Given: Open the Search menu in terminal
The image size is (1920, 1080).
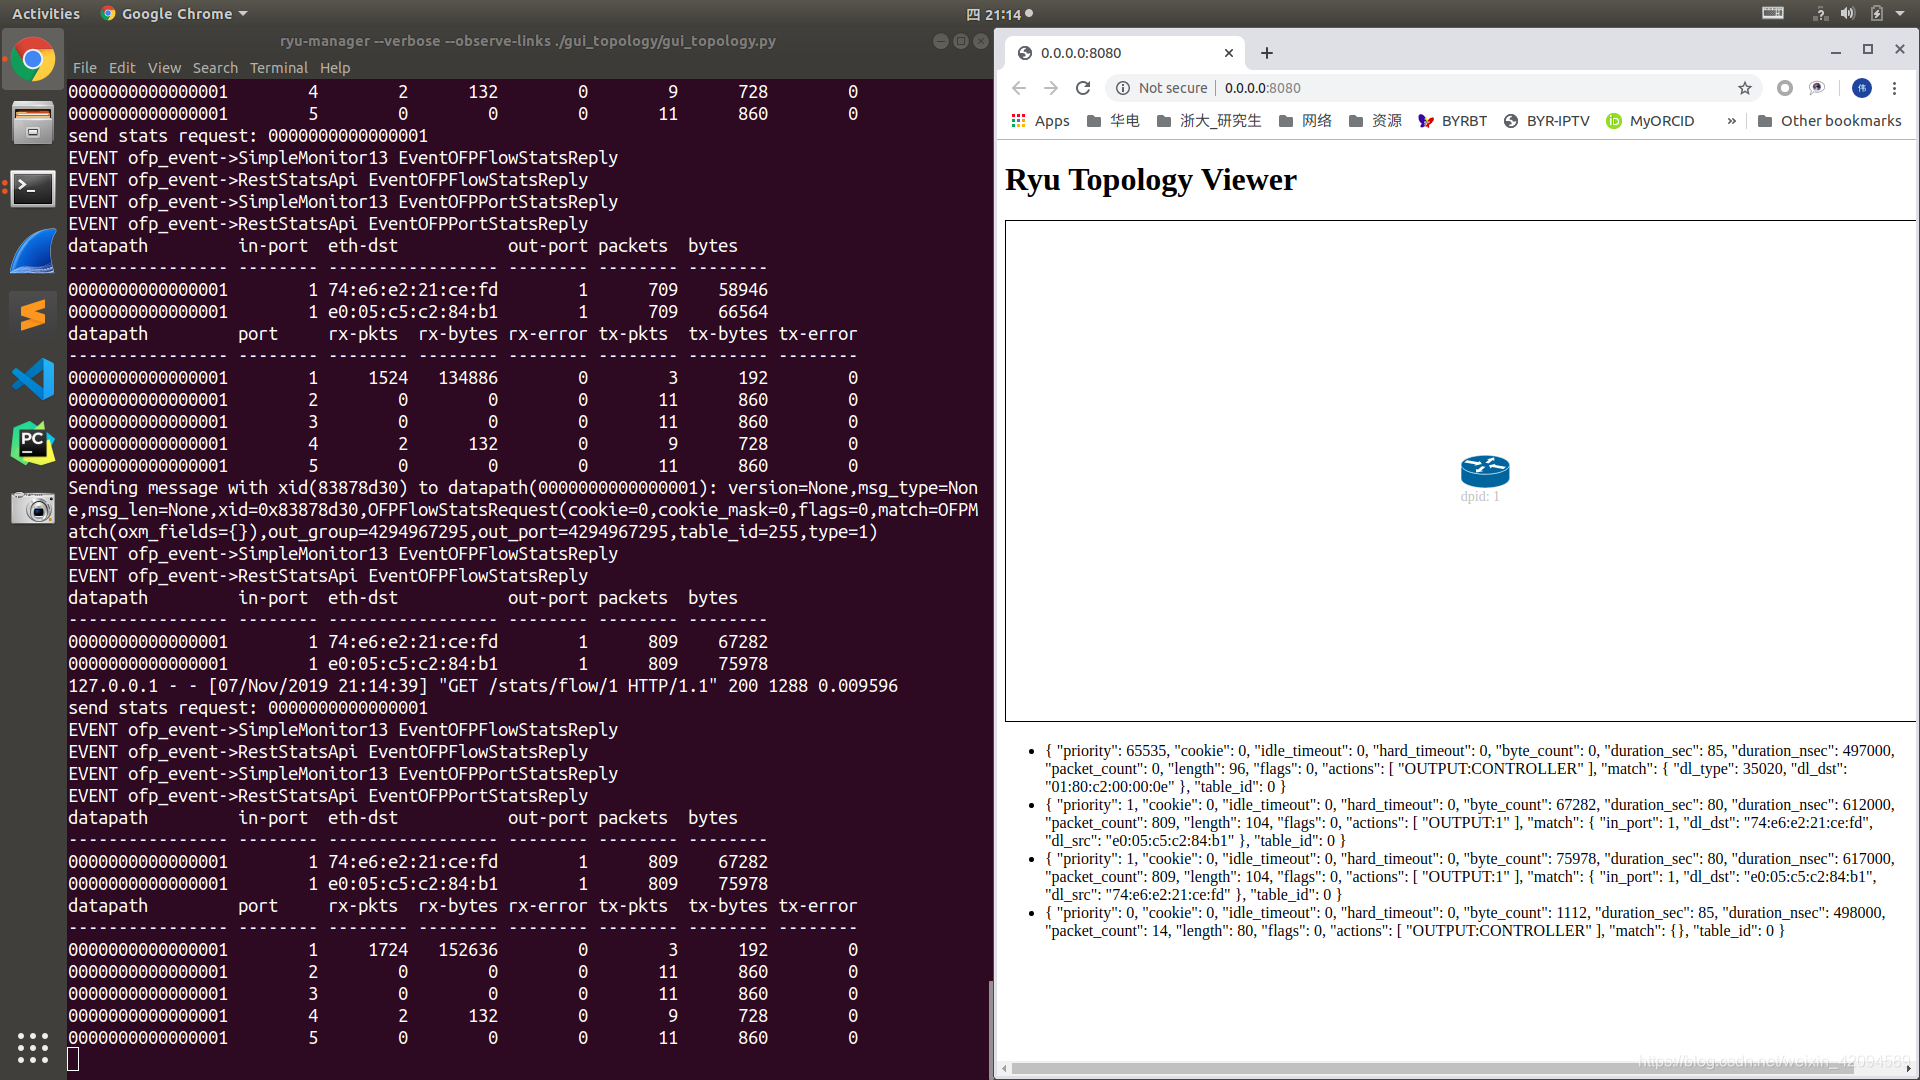Looking at the screenshot, I should coord(215,68).
